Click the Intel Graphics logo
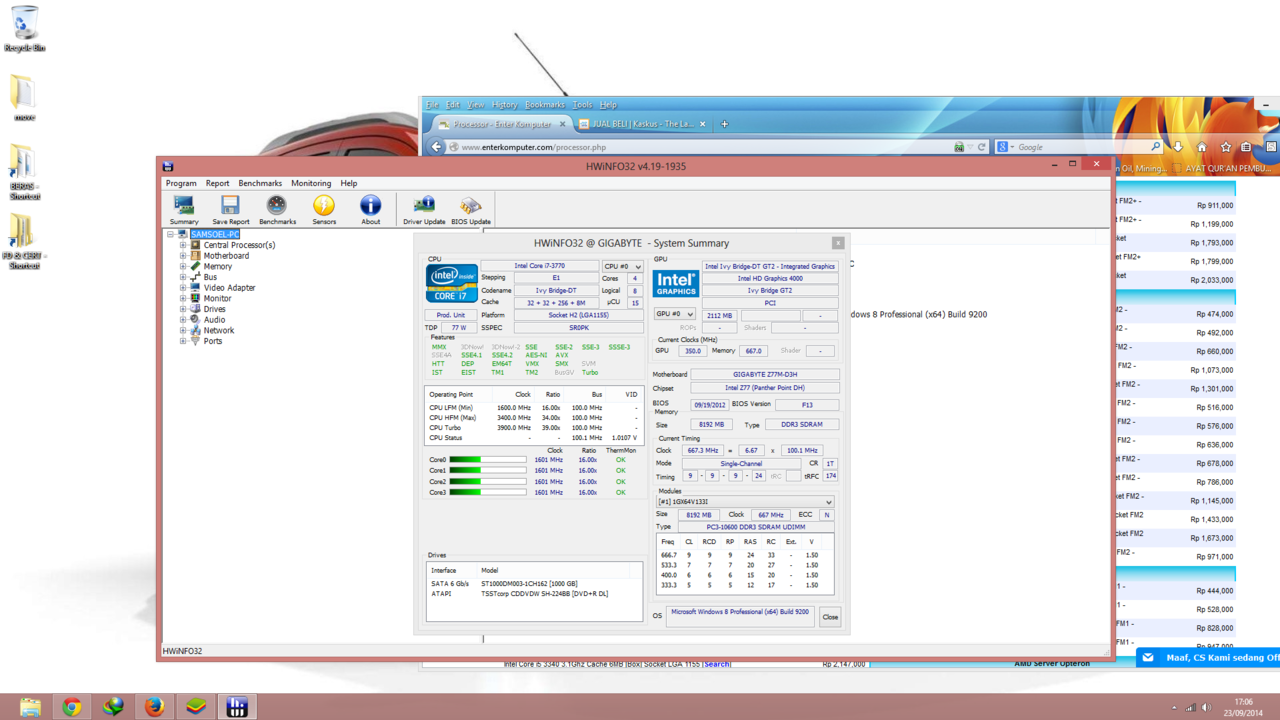The height and width of the screenshot is (720, 1280). click(x=675, y=282)
